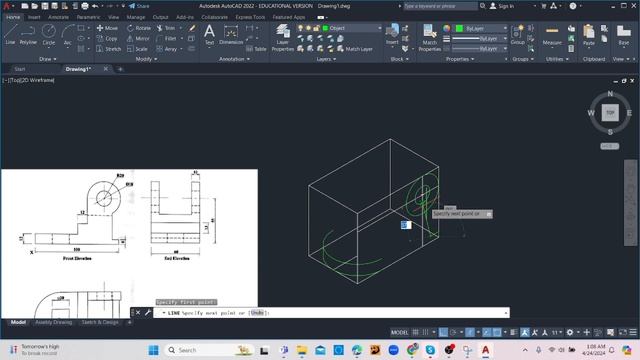Viewport: 640px width, 360px height.
Task: Expand the Modify panel
Action: 146,59
